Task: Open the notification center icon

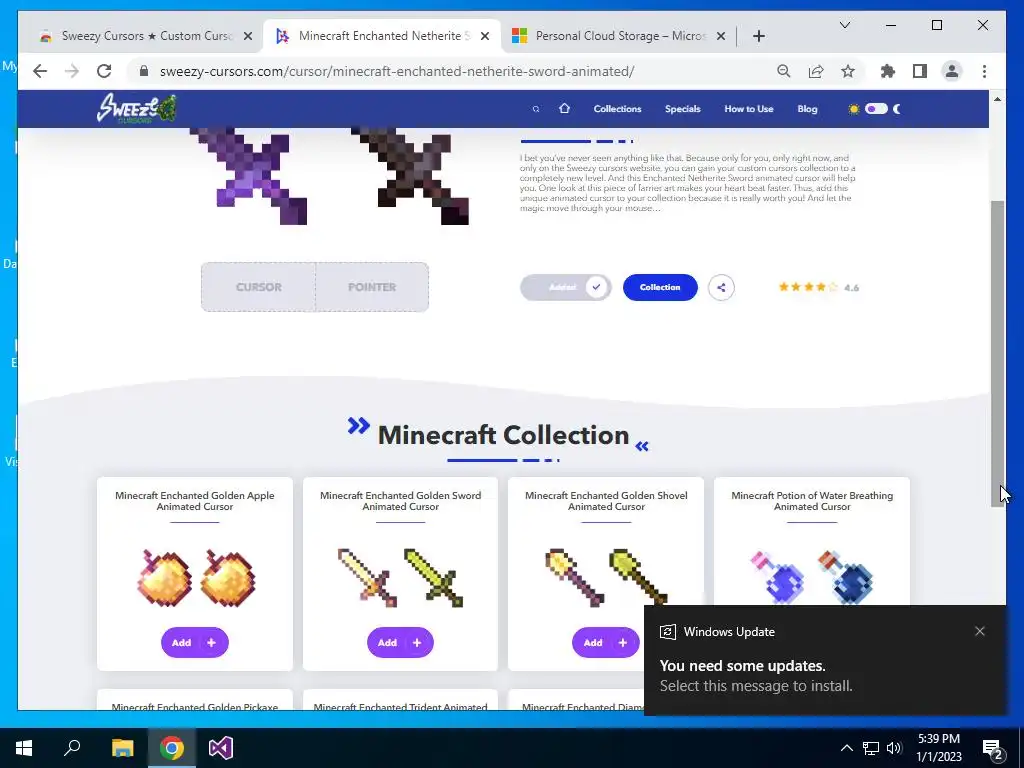Action: click(x=992, y=748)
